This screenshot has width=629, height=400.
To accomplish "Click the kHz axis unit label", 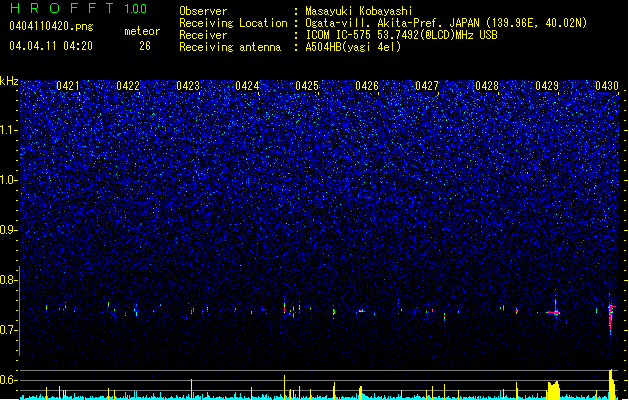I will (x=9, y=81).
